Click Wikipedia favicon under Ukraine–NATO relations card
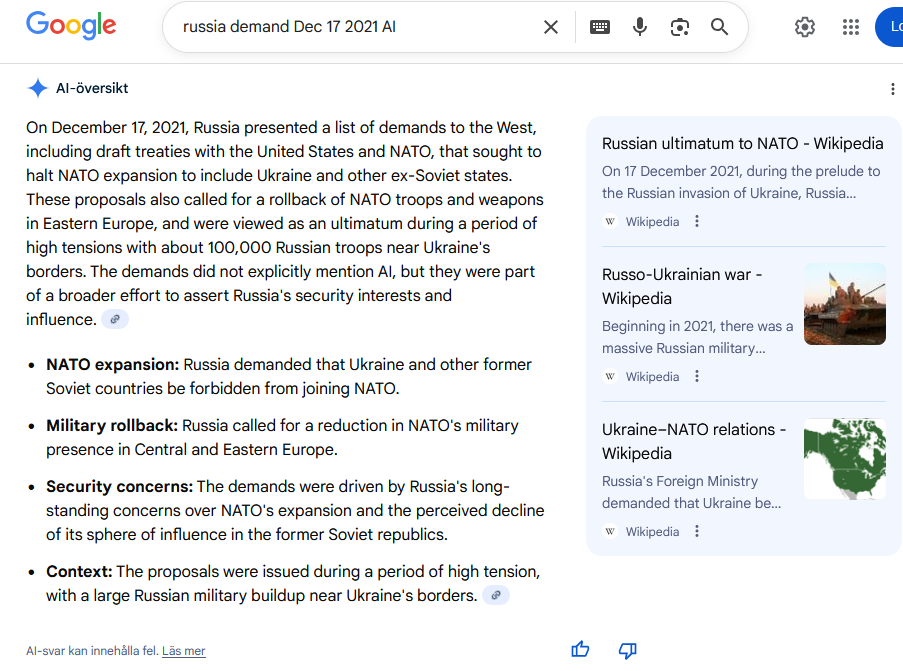This screenshot has height=671, width=903. [x=610, y=531]
